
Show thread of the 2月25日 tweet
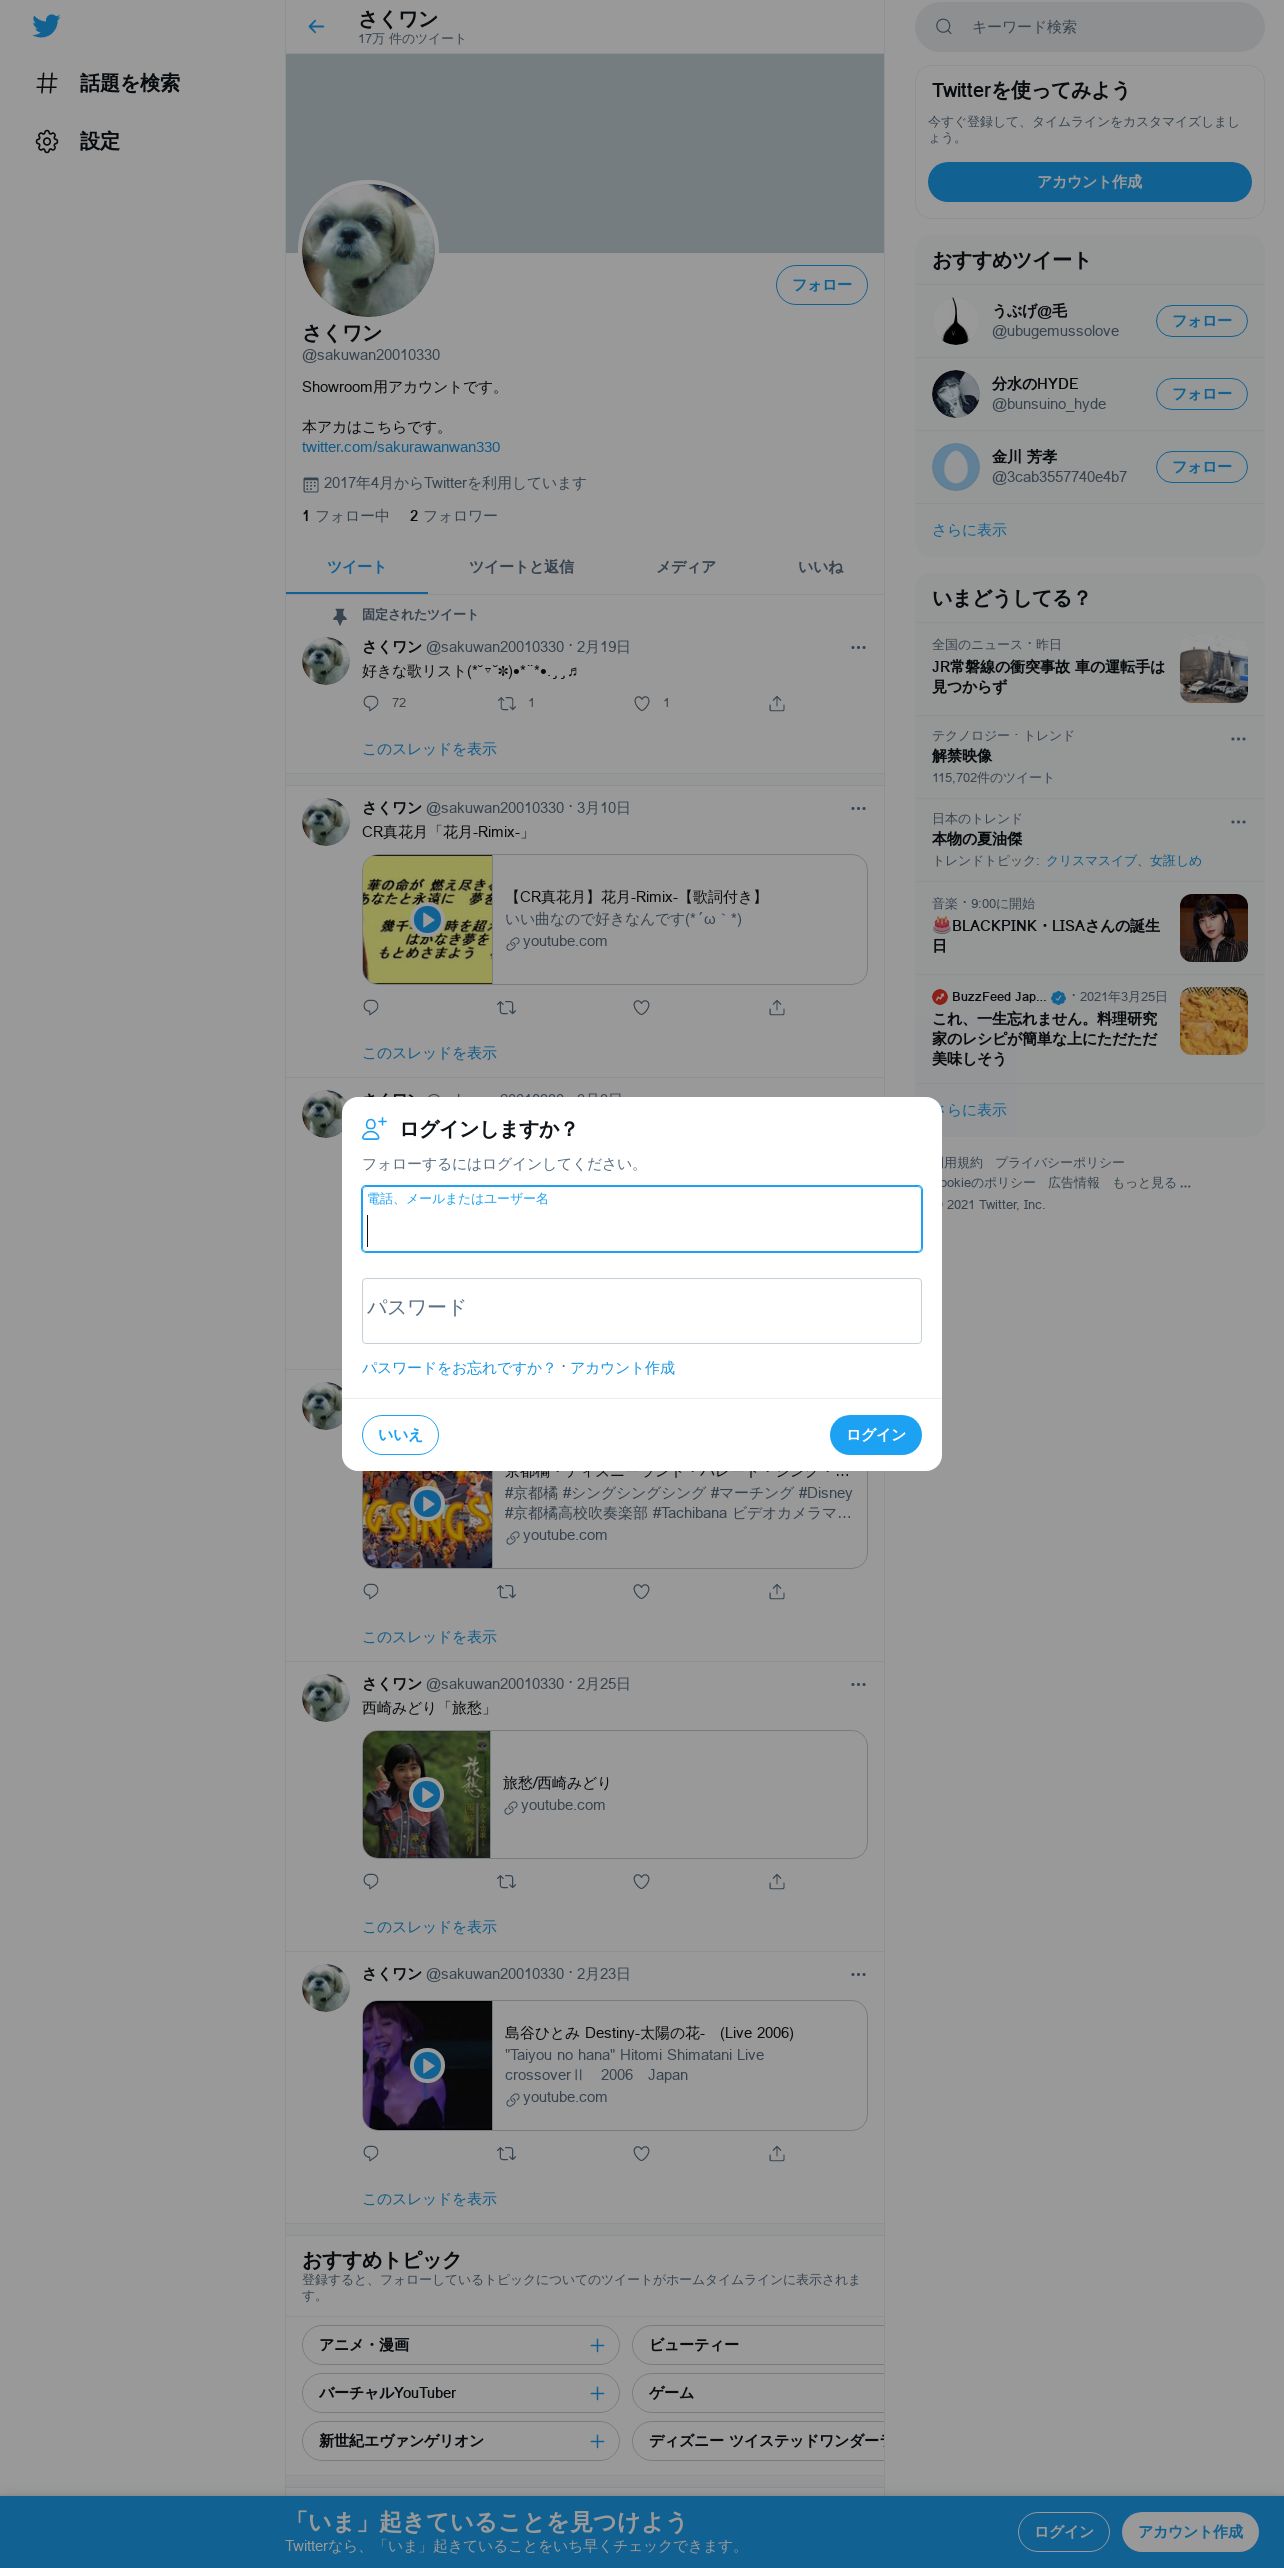[429, 1927]
